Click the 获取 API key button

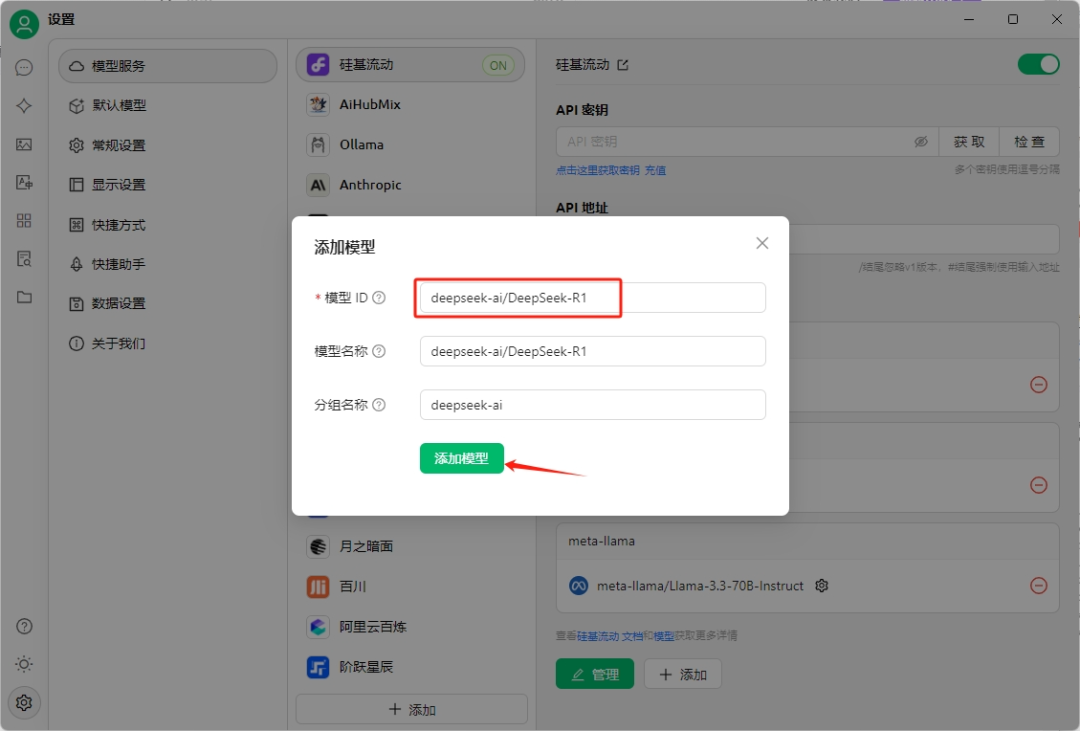(x=969, y=142)
